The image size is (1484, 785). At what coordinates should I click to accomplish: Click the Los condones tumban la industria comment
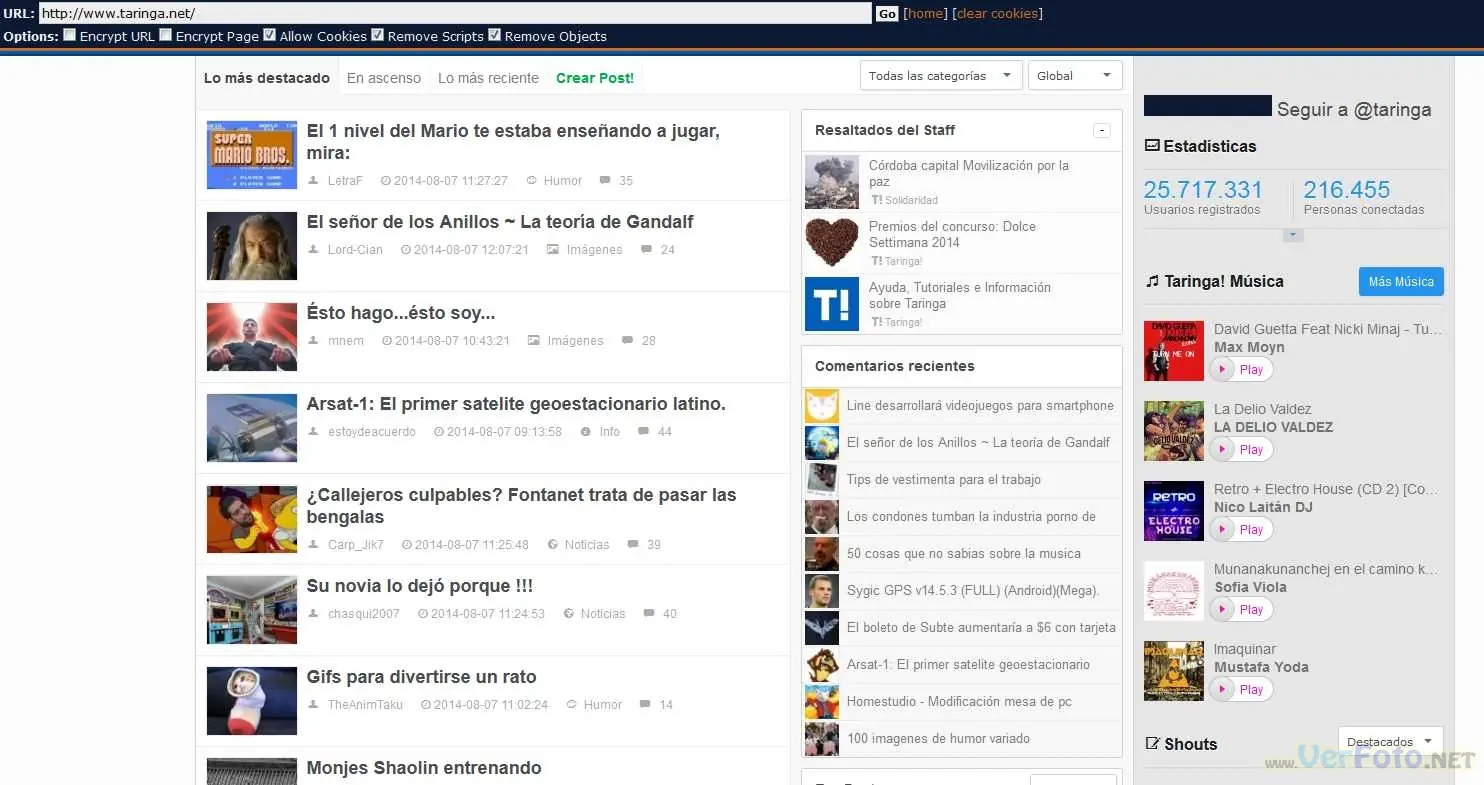coord(971,517)
